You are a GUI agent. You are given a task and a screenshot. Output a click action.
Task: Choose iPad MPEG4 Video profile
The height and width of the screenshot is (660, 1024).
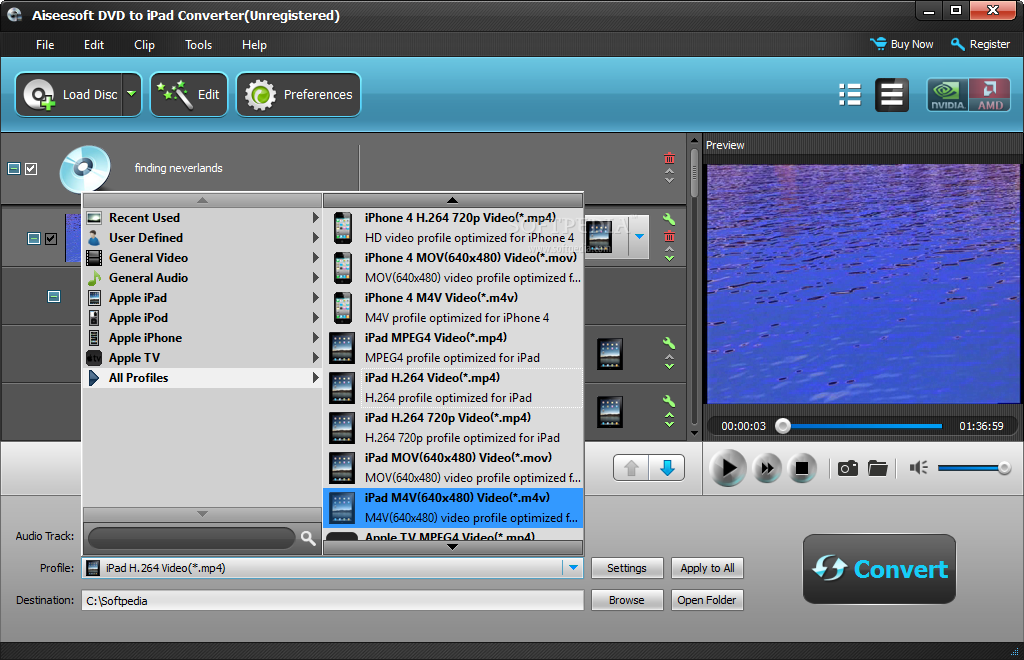tap(453, 347)
